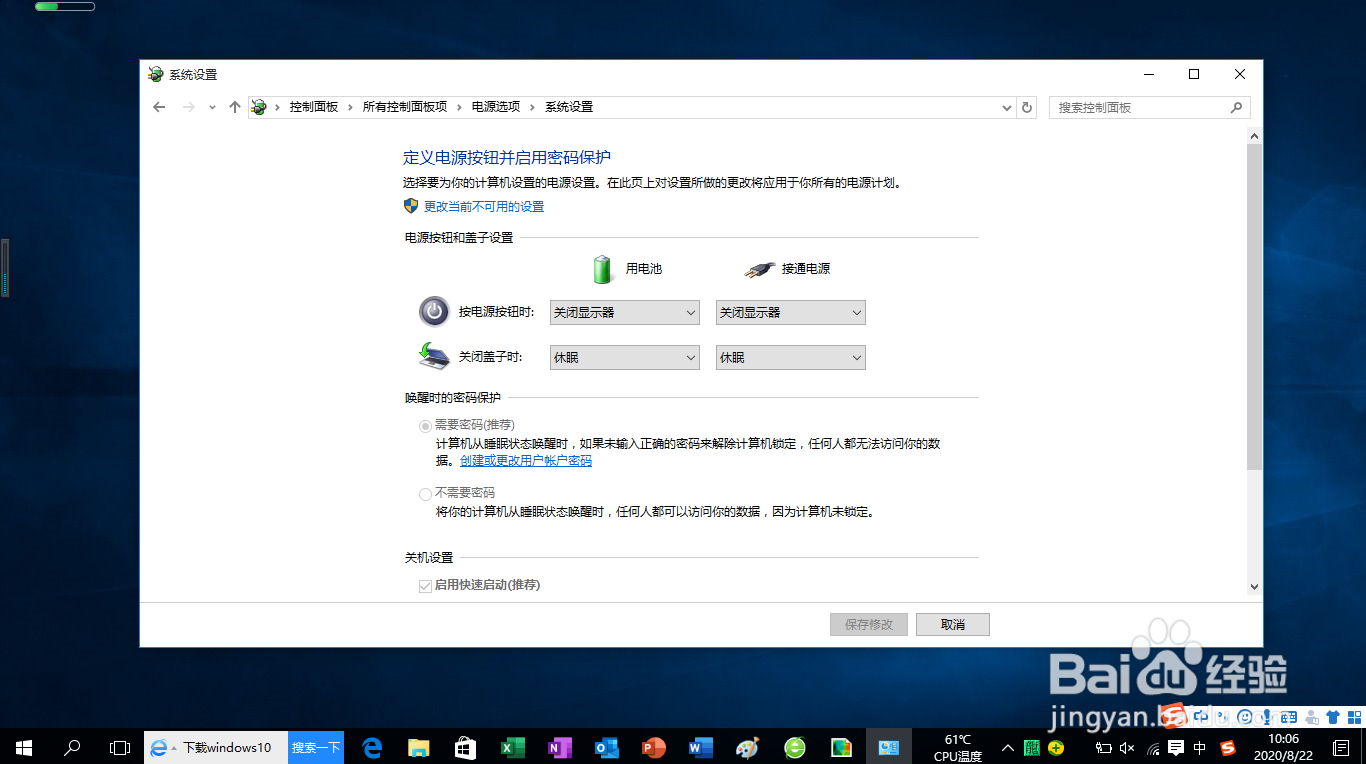Toggle the 中 input language indicator in the tray

point(1200,748)
